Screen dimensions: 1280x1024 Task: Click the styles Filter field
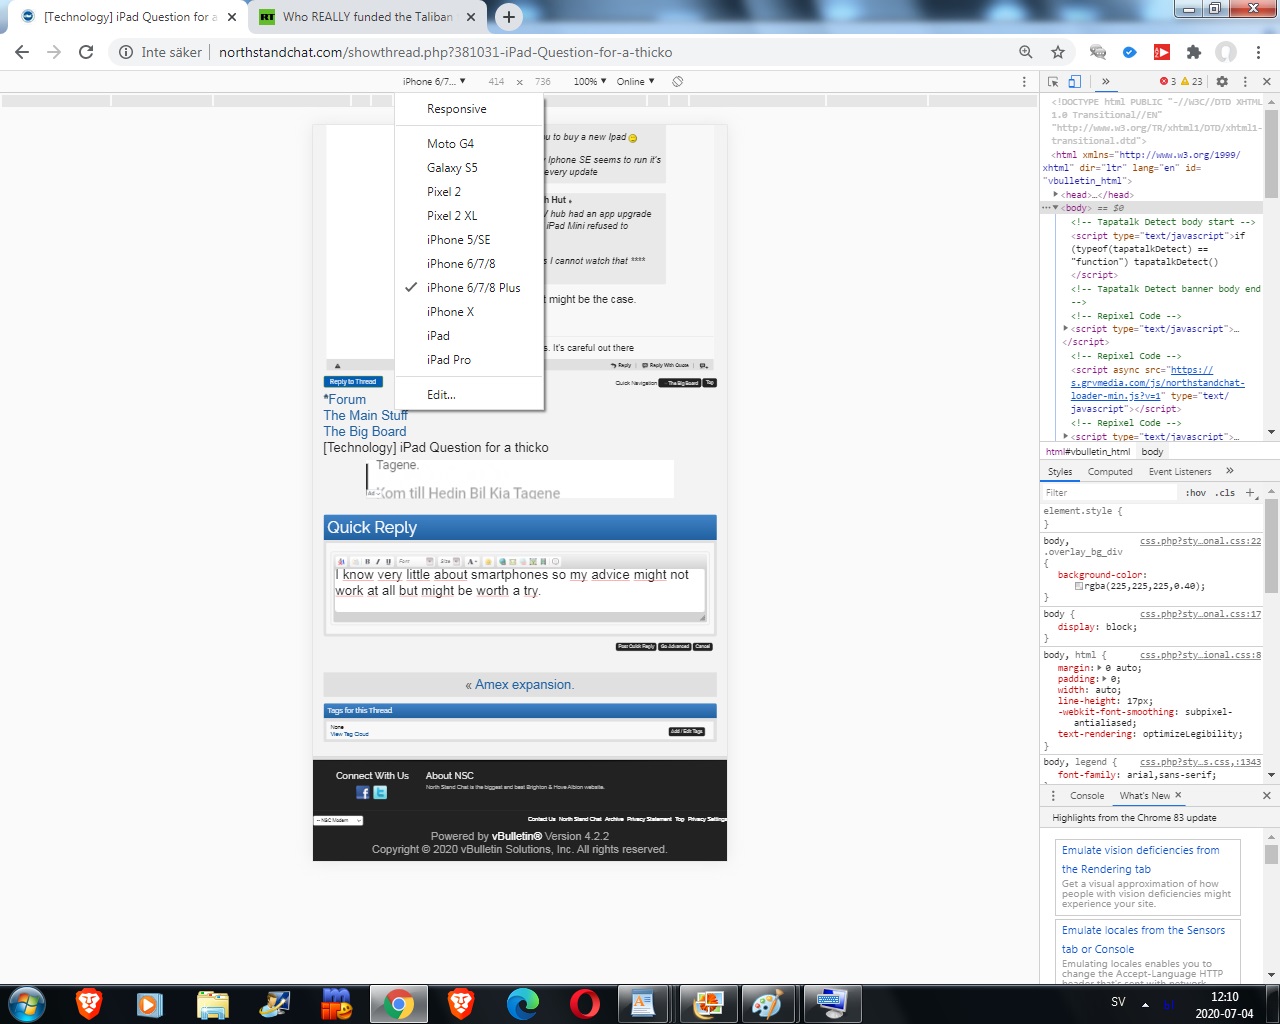1110,493
